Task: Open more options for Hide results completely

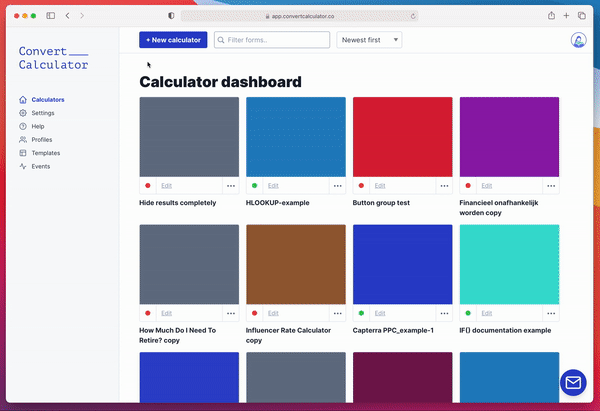Action: click(x=231, y=186)
